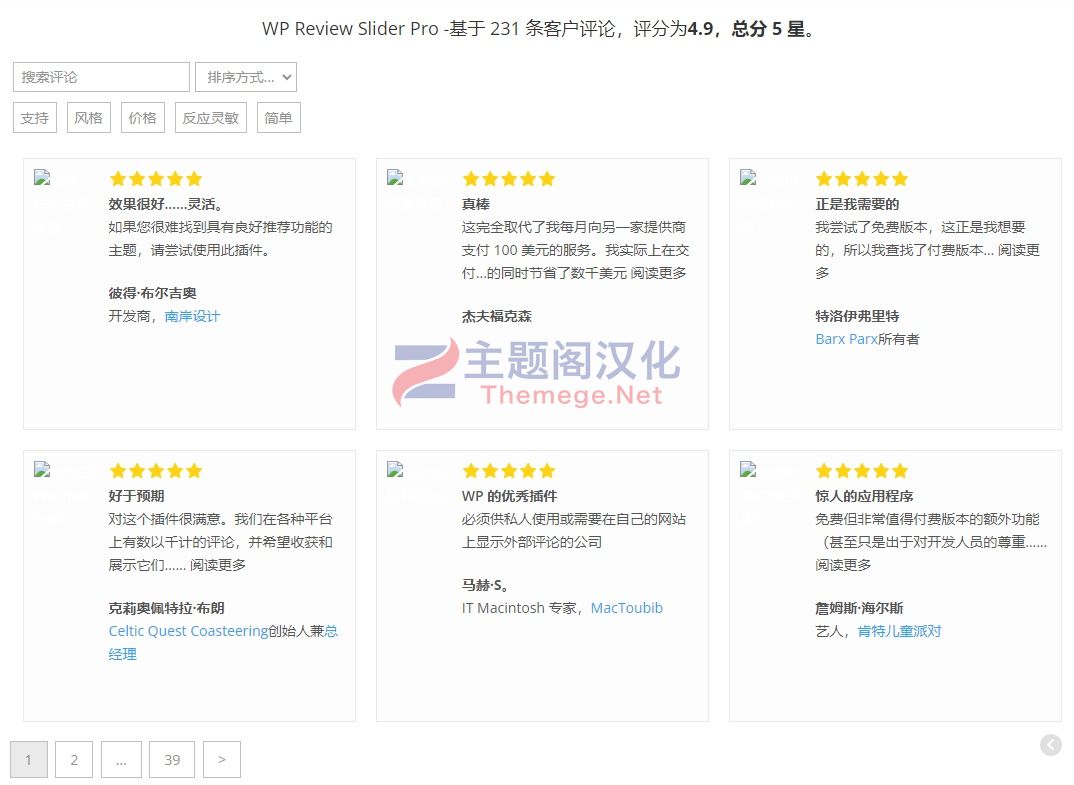
Task: Click avatar image in 惊人的应用程序 review card
Action: click(748, 470)
